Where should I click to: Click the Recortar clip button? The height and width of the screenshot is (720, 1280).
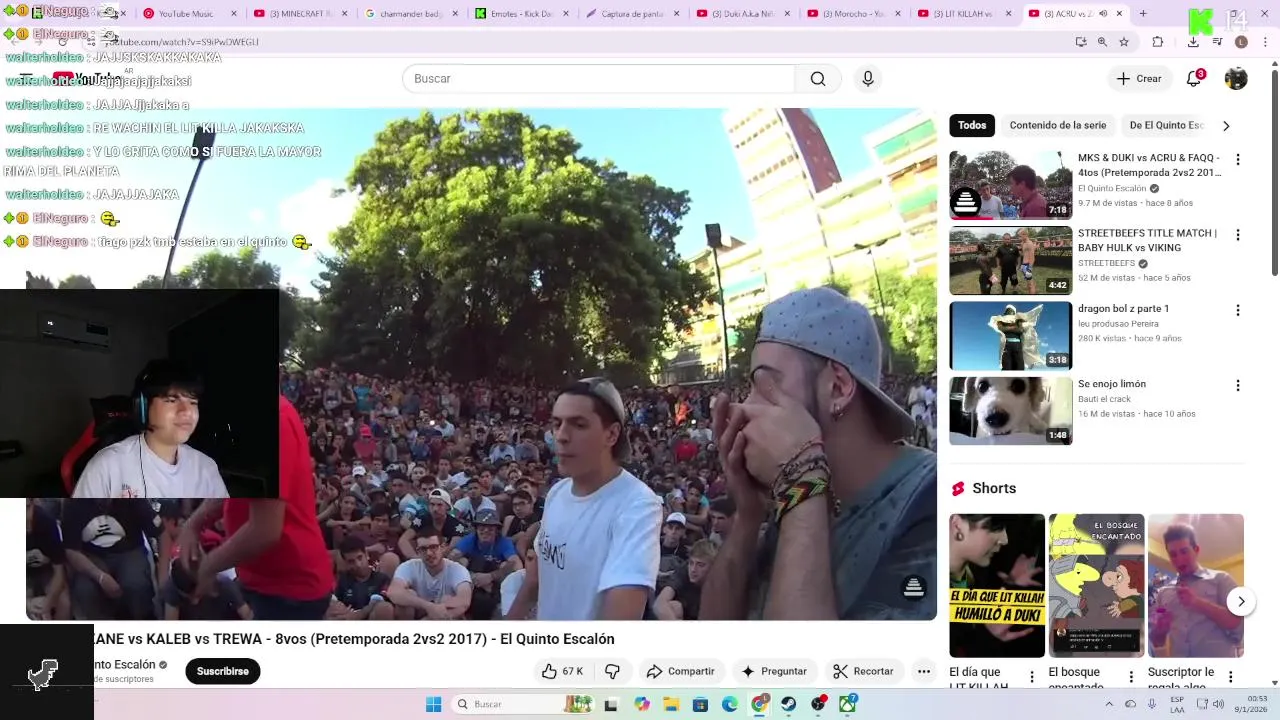[x=863, y=671]
